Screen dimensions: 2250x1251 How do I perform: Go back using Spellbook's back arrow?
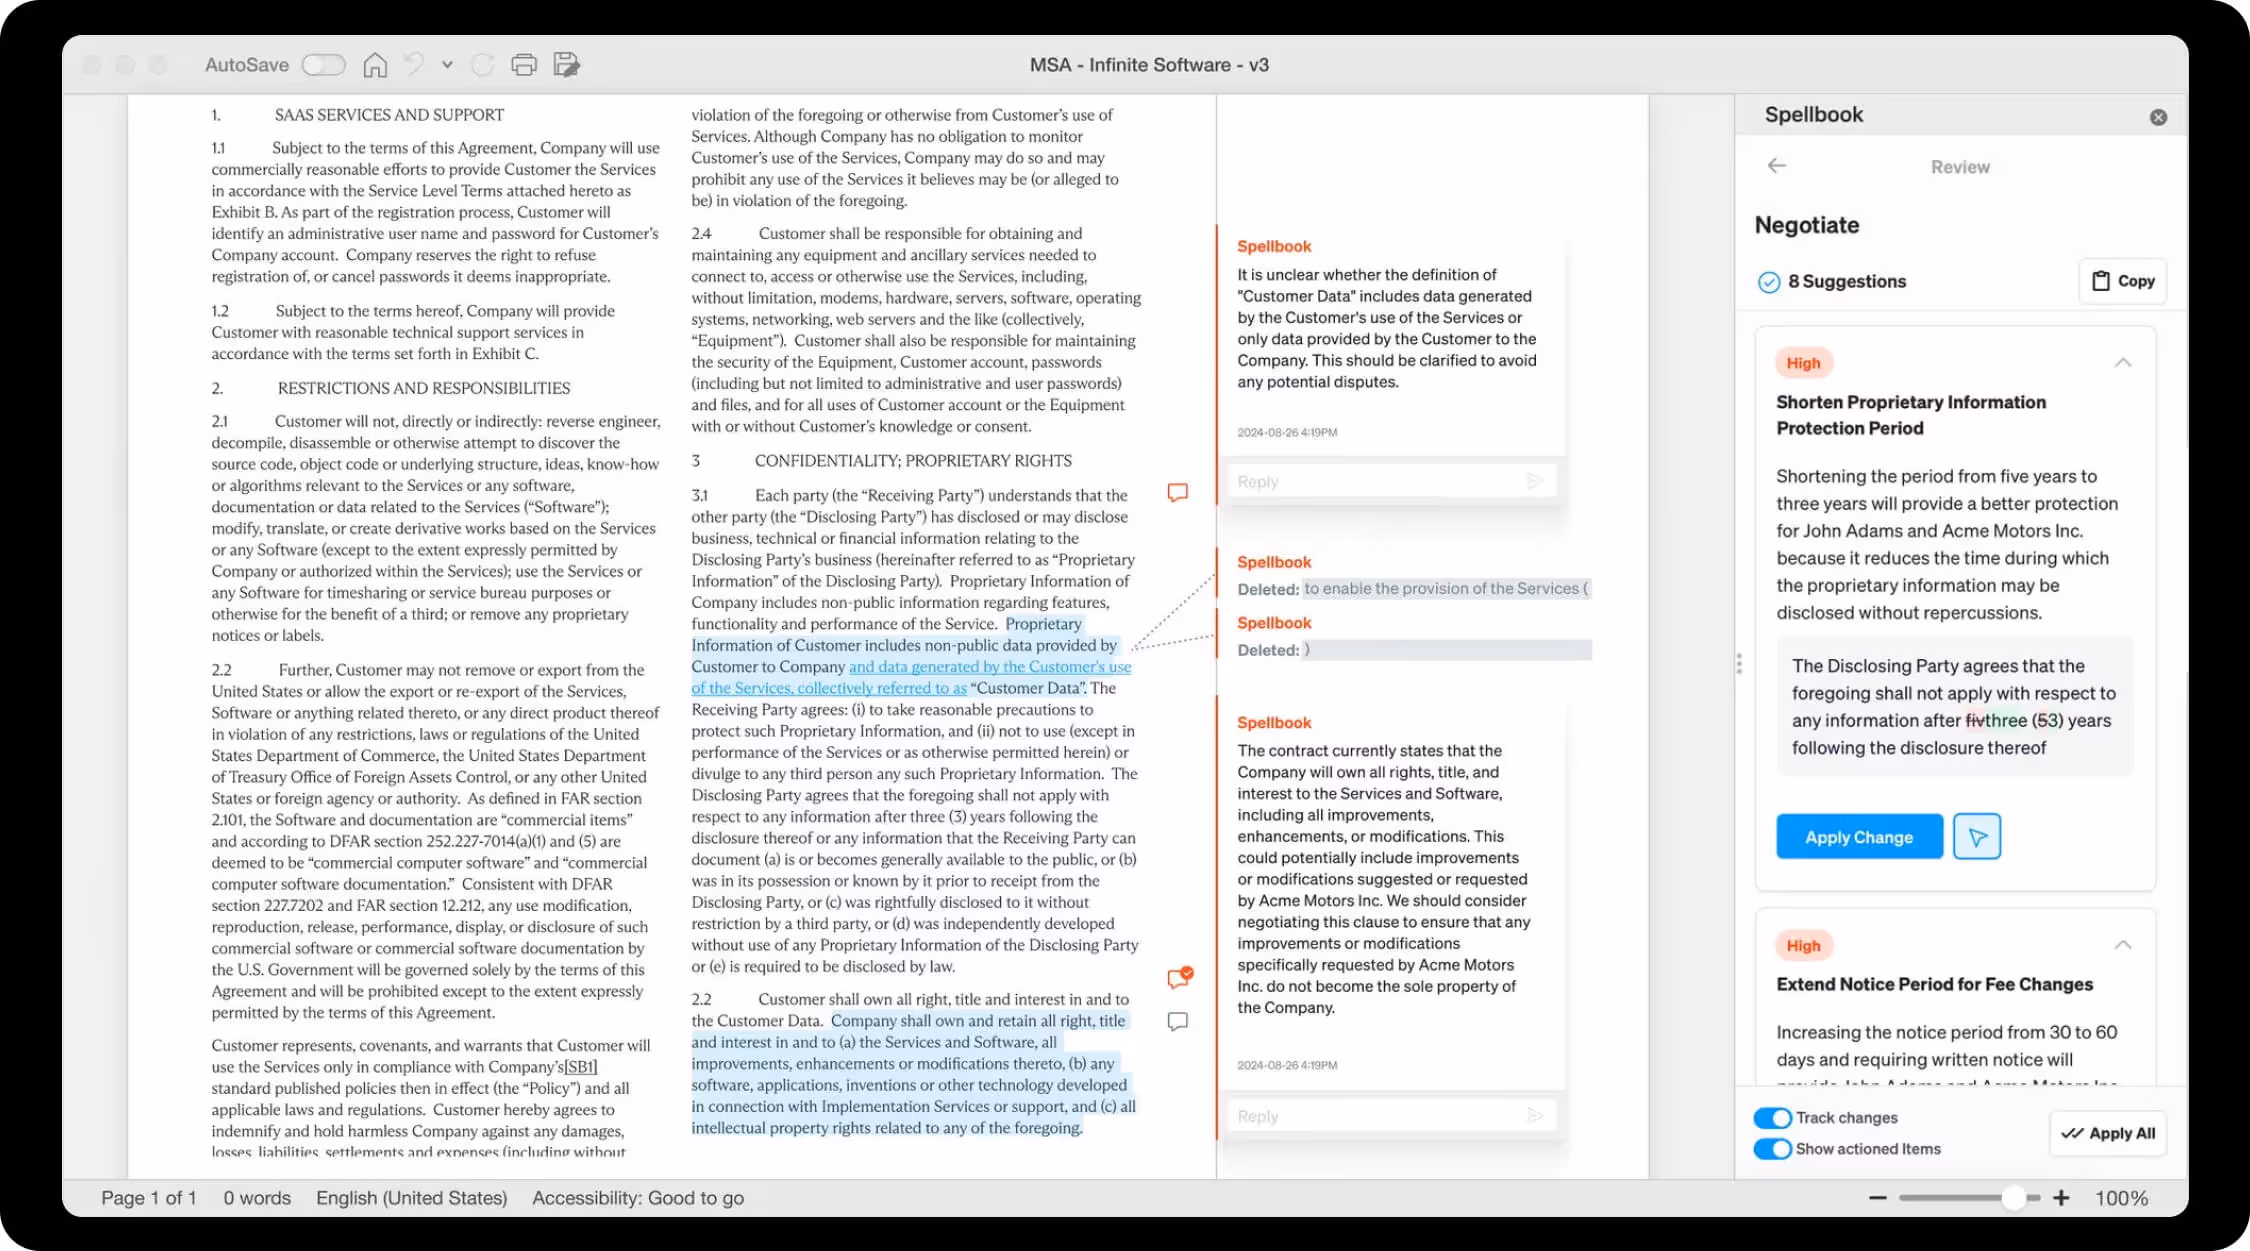click(x=1776, y=166)
